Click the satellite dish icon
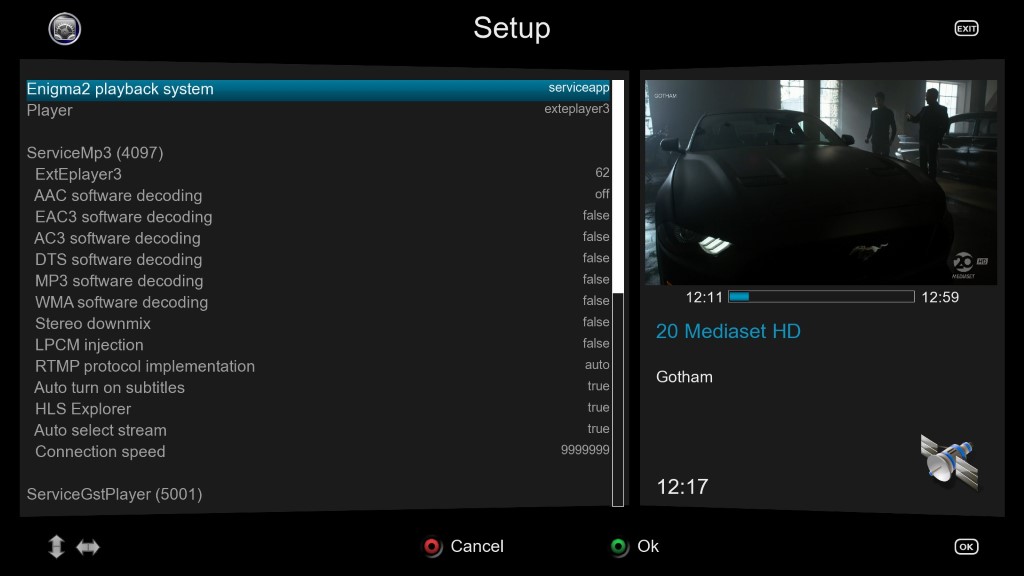1024x576 pixels. [947, 462]
